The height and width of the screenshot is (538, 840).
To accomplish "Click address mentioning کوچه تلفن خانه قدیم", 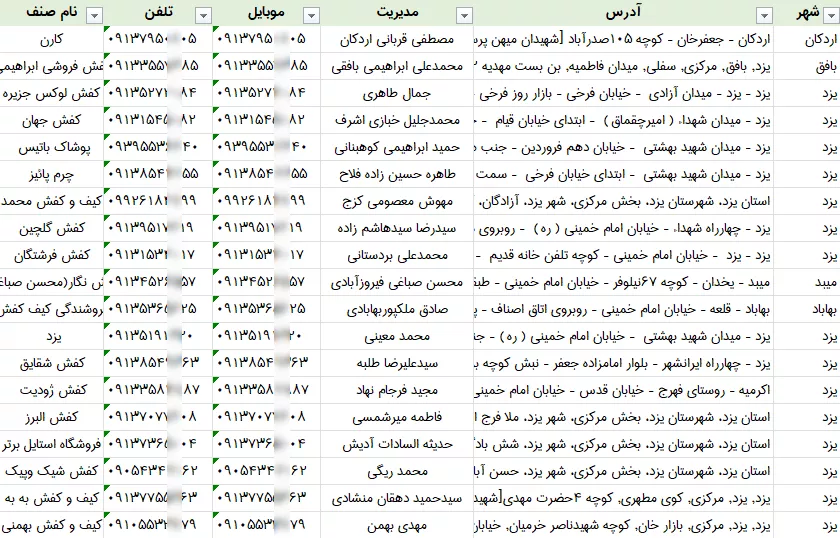I will point(624,255).
